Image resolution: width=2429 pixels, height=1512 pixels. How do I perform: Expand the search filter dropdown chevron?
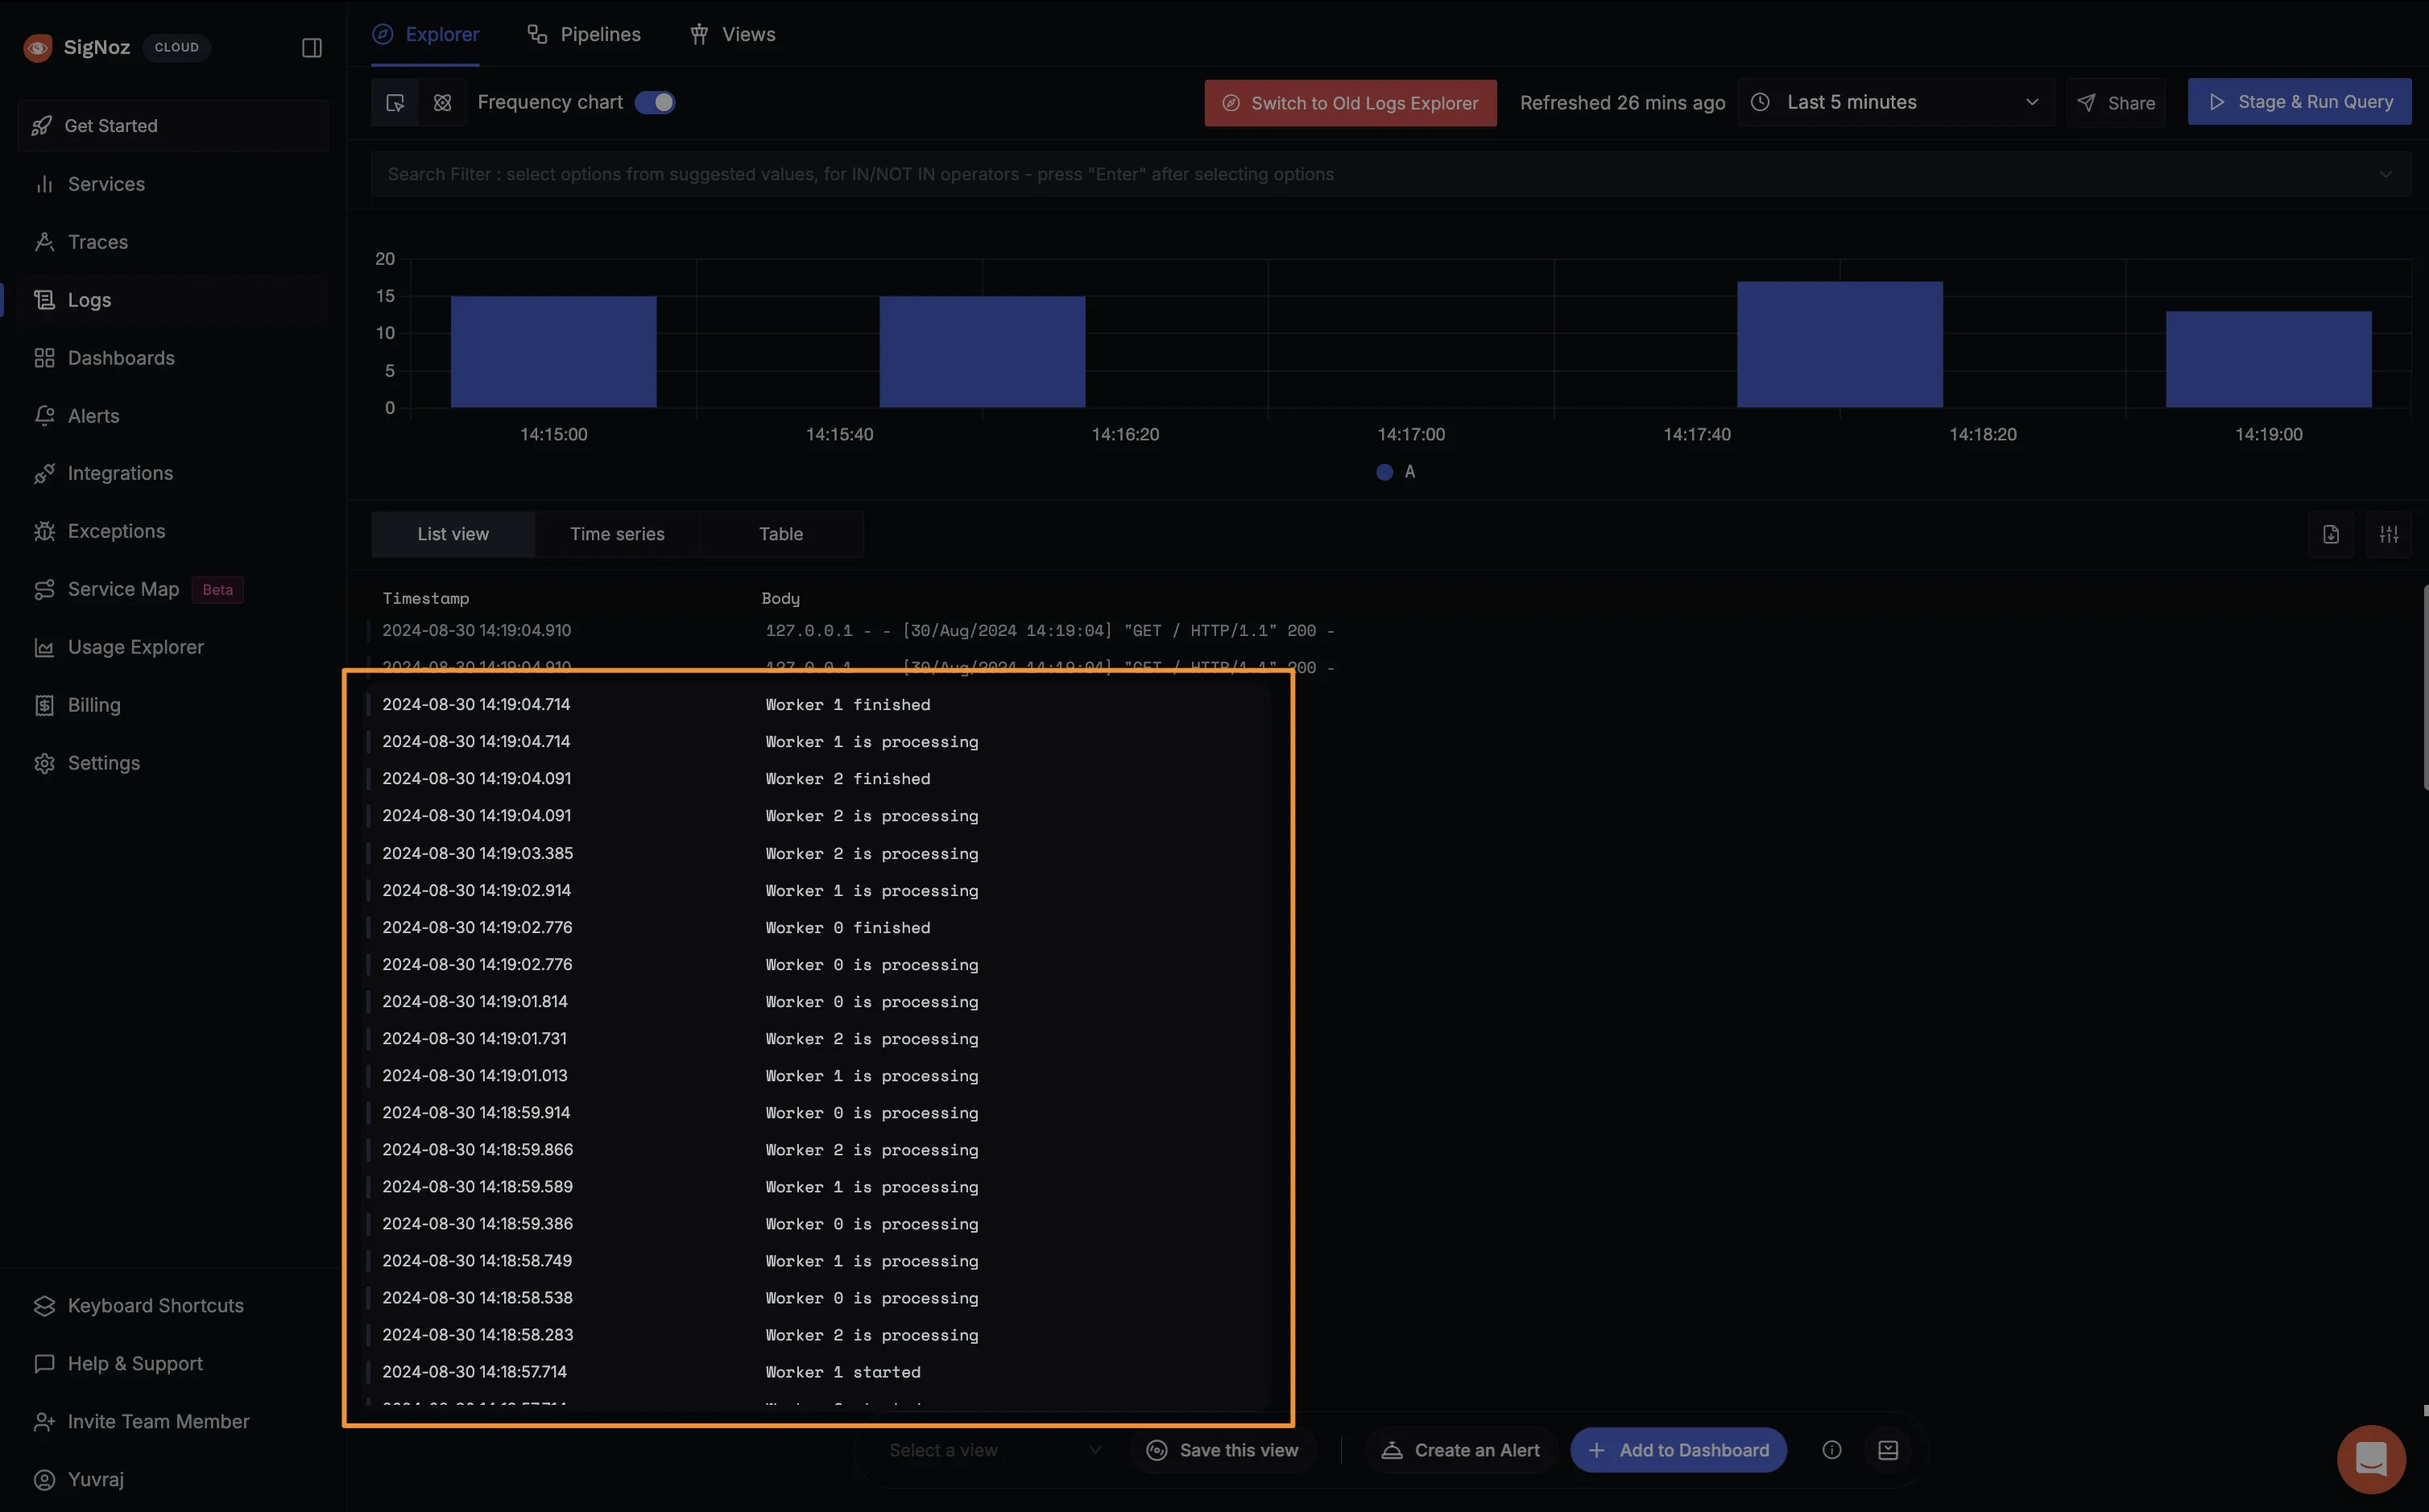[x=2385, y=175]
